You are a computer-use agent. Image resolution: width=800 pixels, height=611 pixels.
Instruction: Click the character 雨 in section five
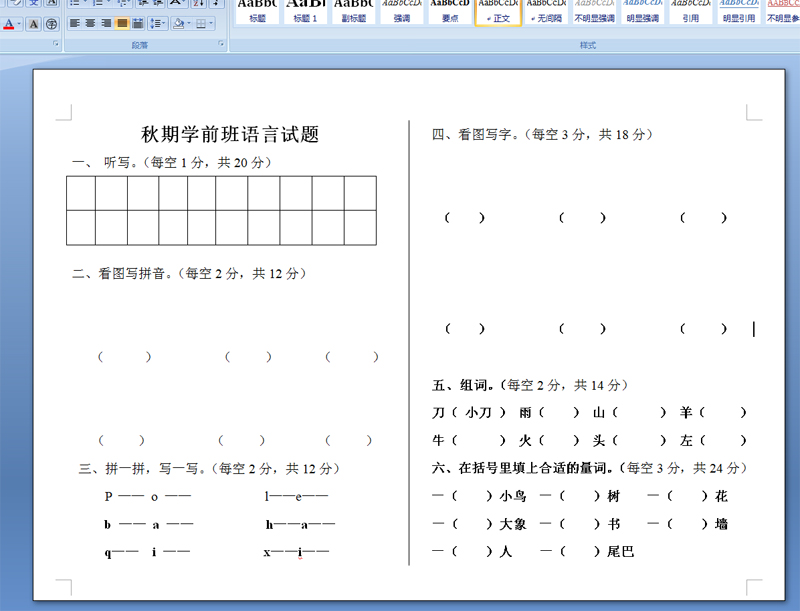click(526, 413)
